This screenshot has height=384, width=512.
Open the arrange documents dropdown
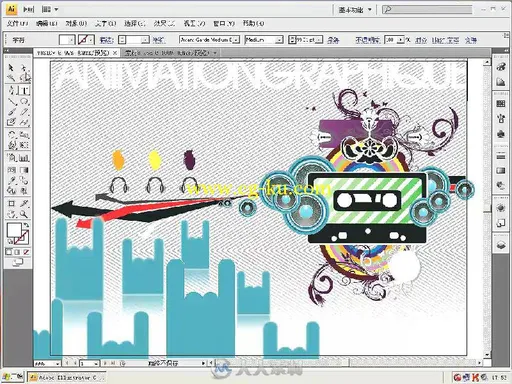tap(49, 9)
